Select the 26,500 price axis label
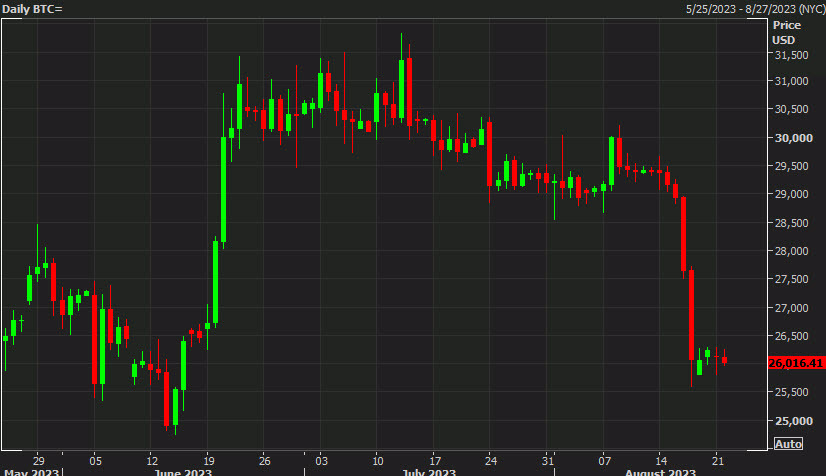The image size is (826, 476). tap(791, 336)
